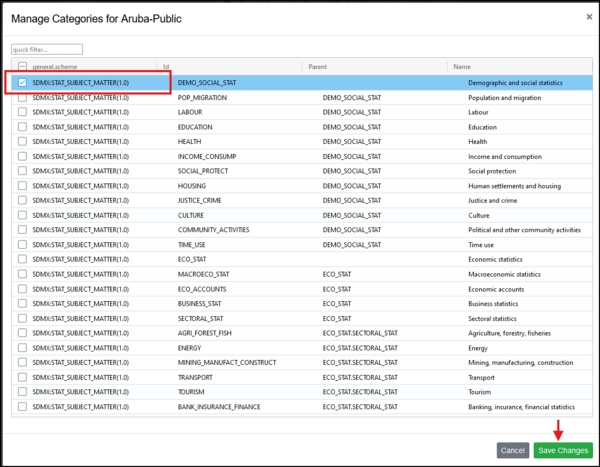
Task: Select the HEALTH category checkbox
Action: coord(23,142)
